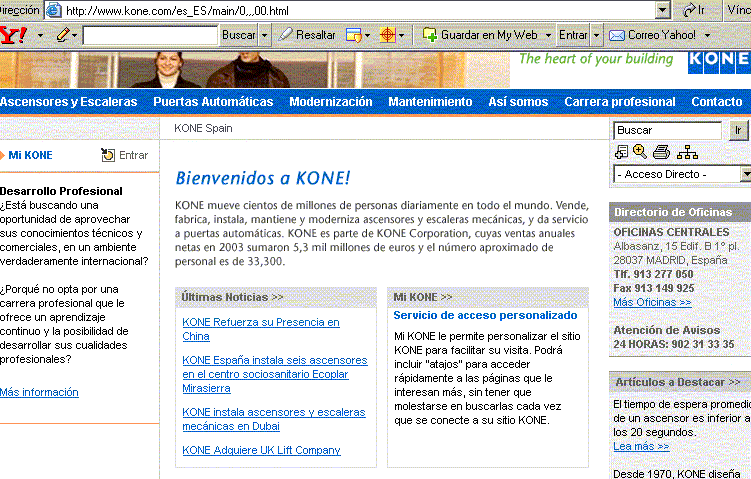751x479 pixels.
Task: Expand the address bar history dropdown
Action: [x=662, y=10]
